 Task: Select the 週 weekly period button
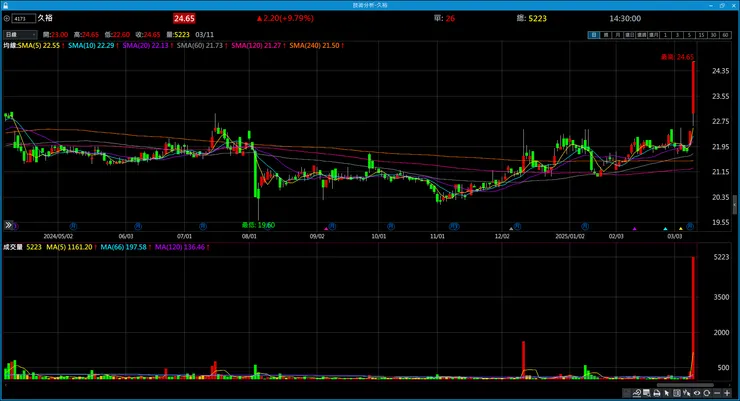click(605, 35)
